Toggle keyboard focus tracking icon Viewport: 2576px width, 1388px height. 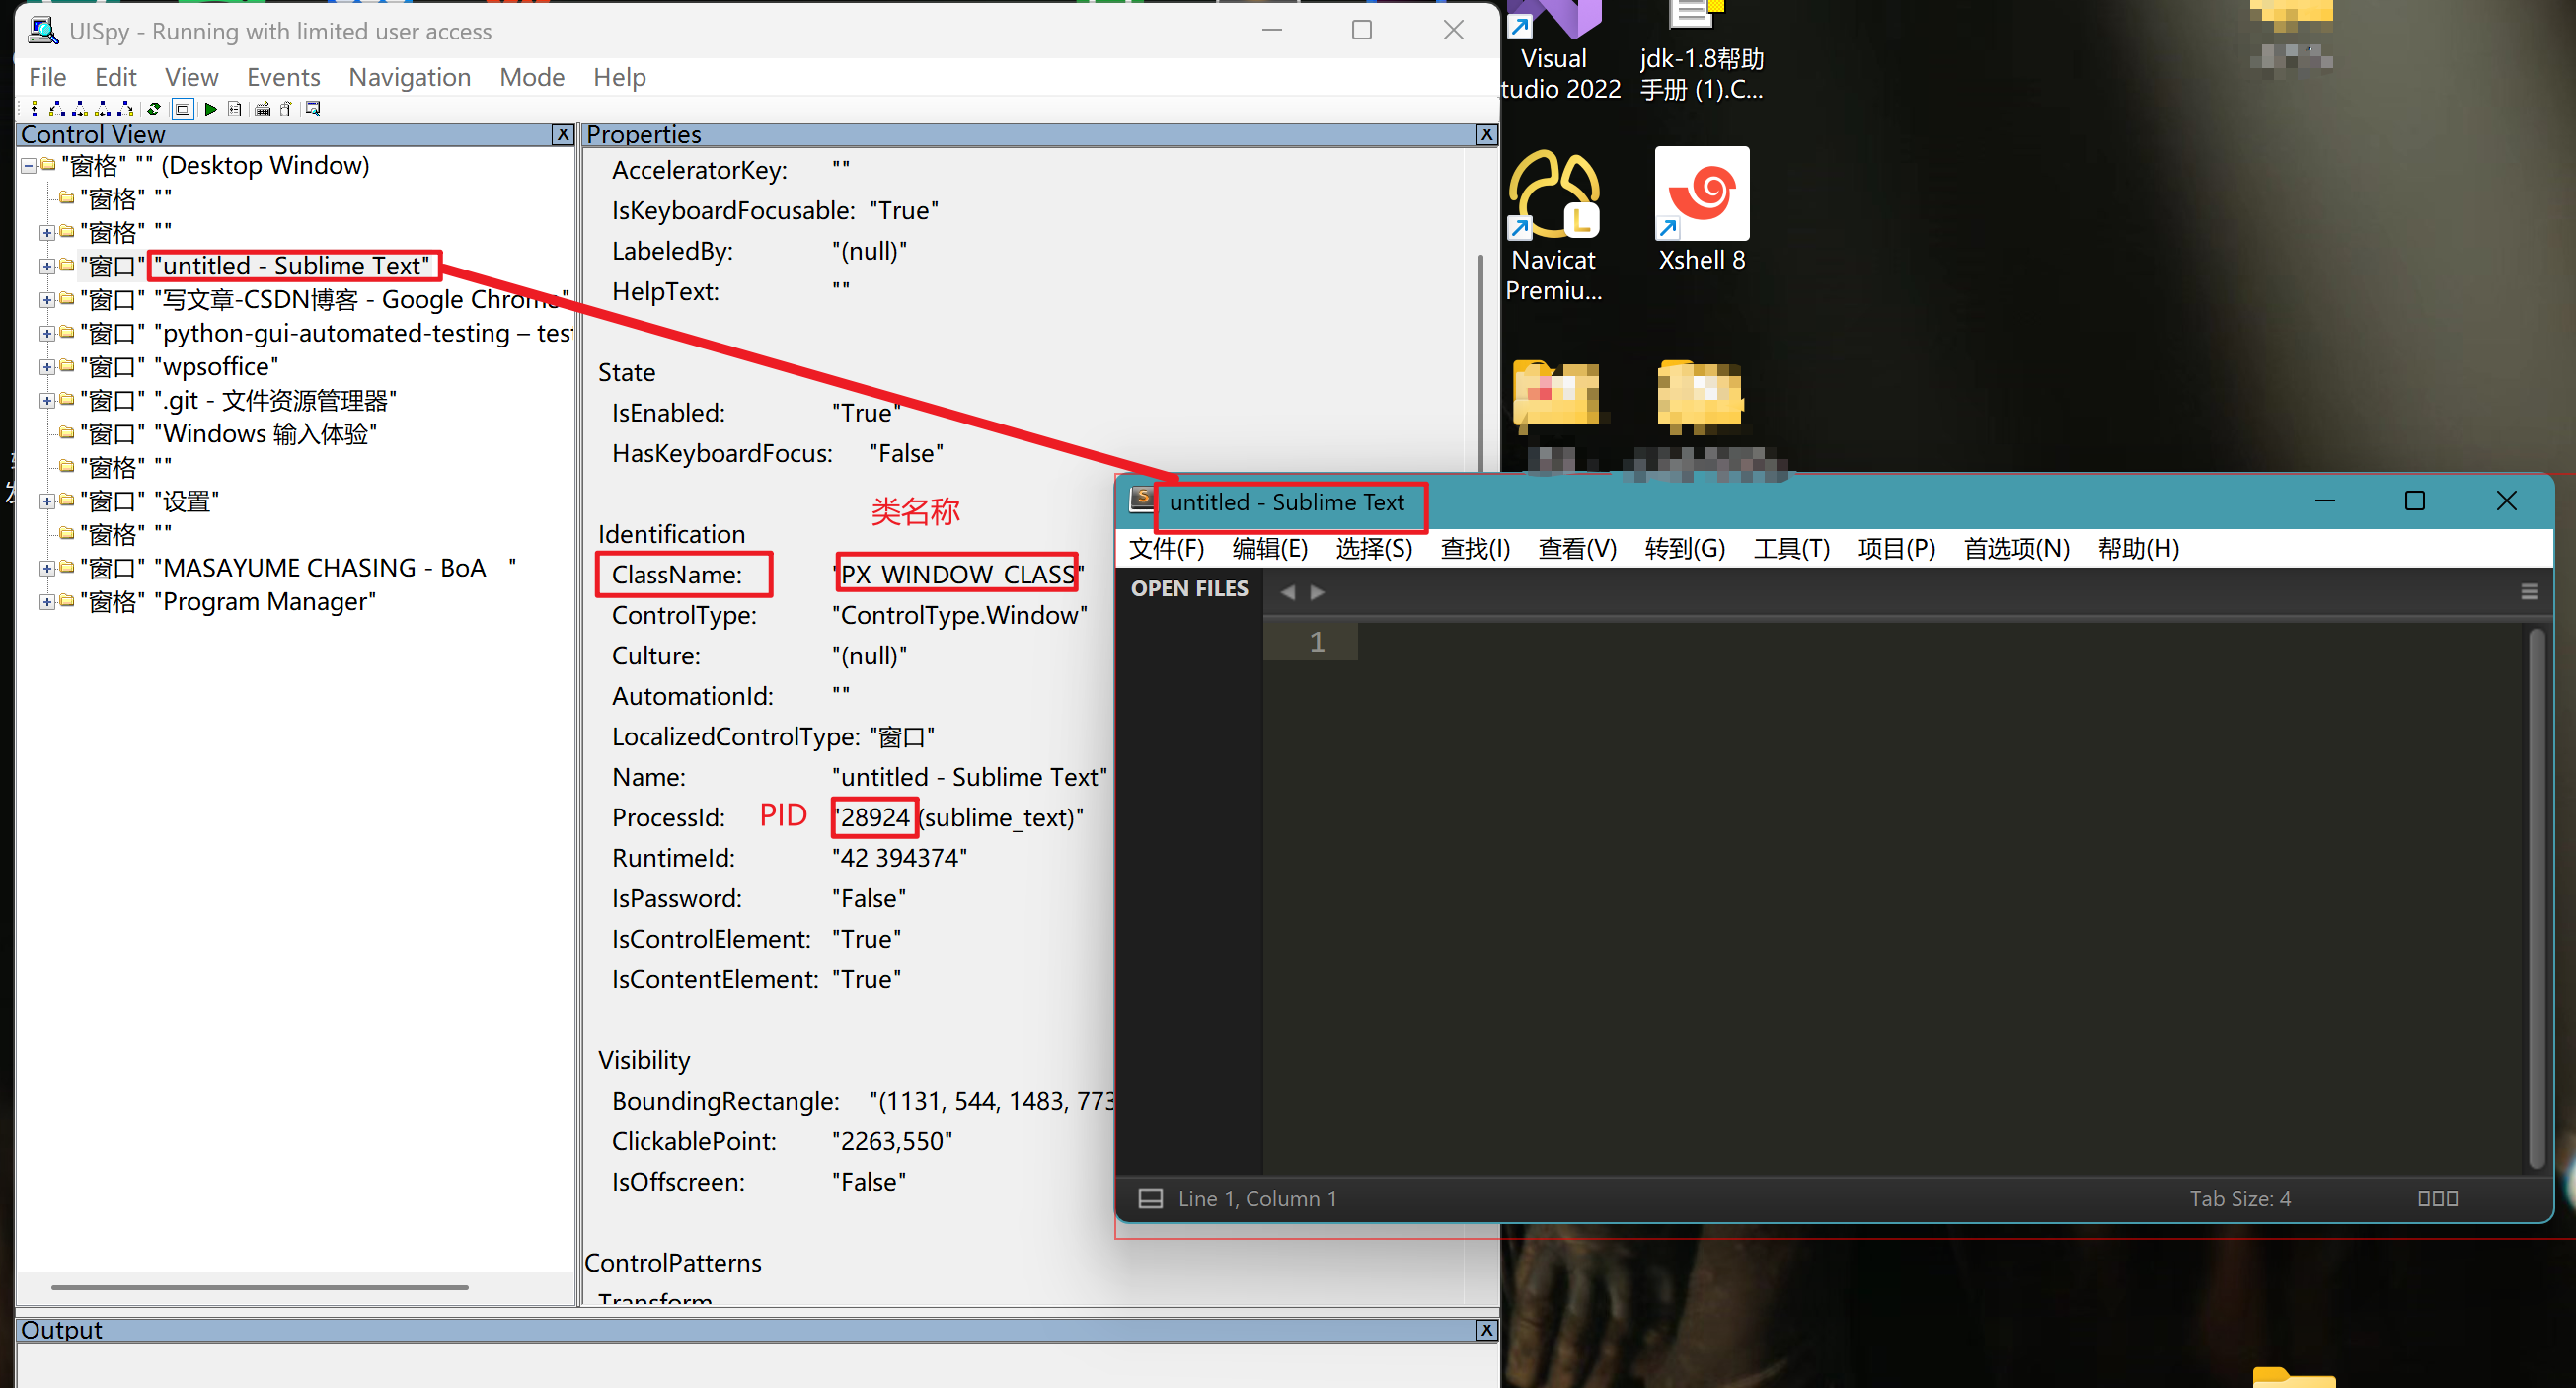pyautogui.click(x=263, y=109)
